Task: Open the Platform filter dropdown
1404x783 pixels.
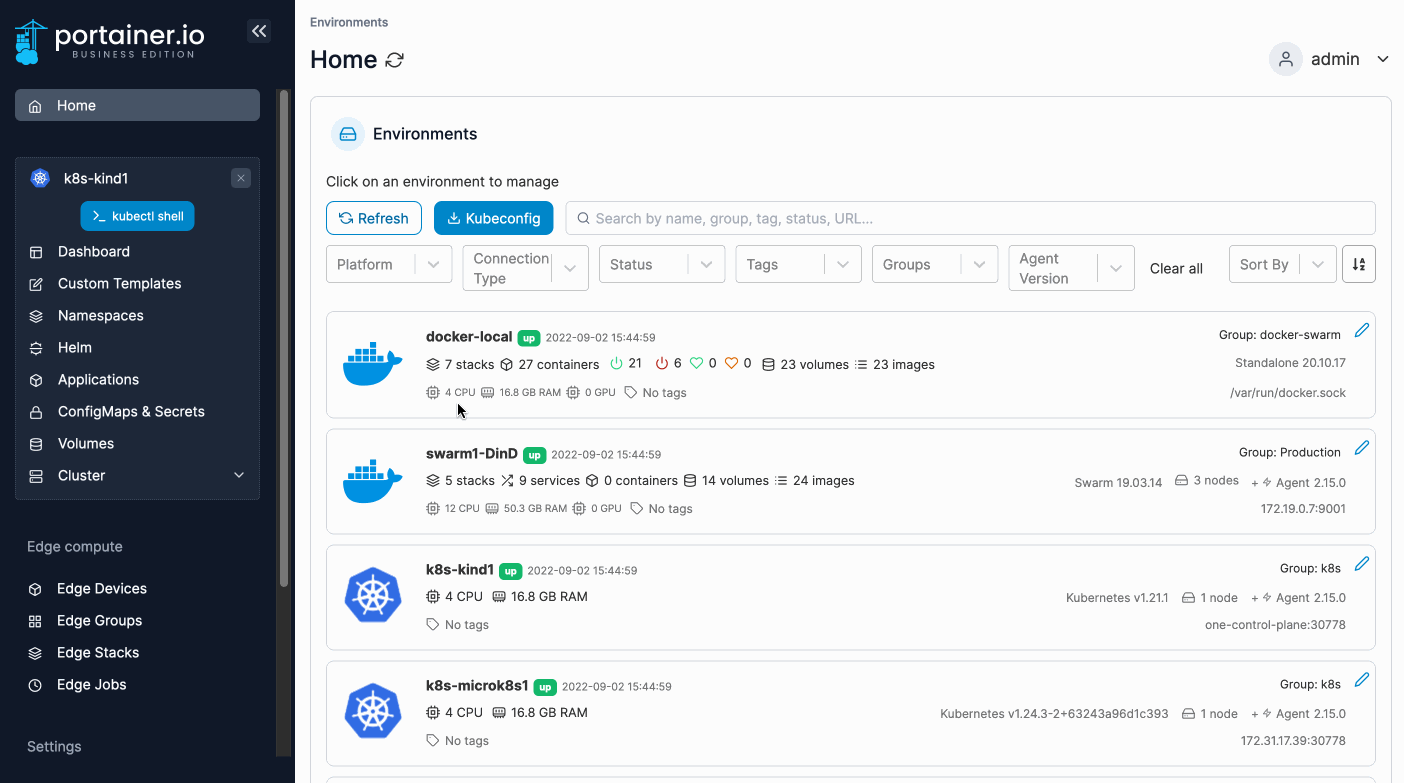Action: [x=388, y=264]
